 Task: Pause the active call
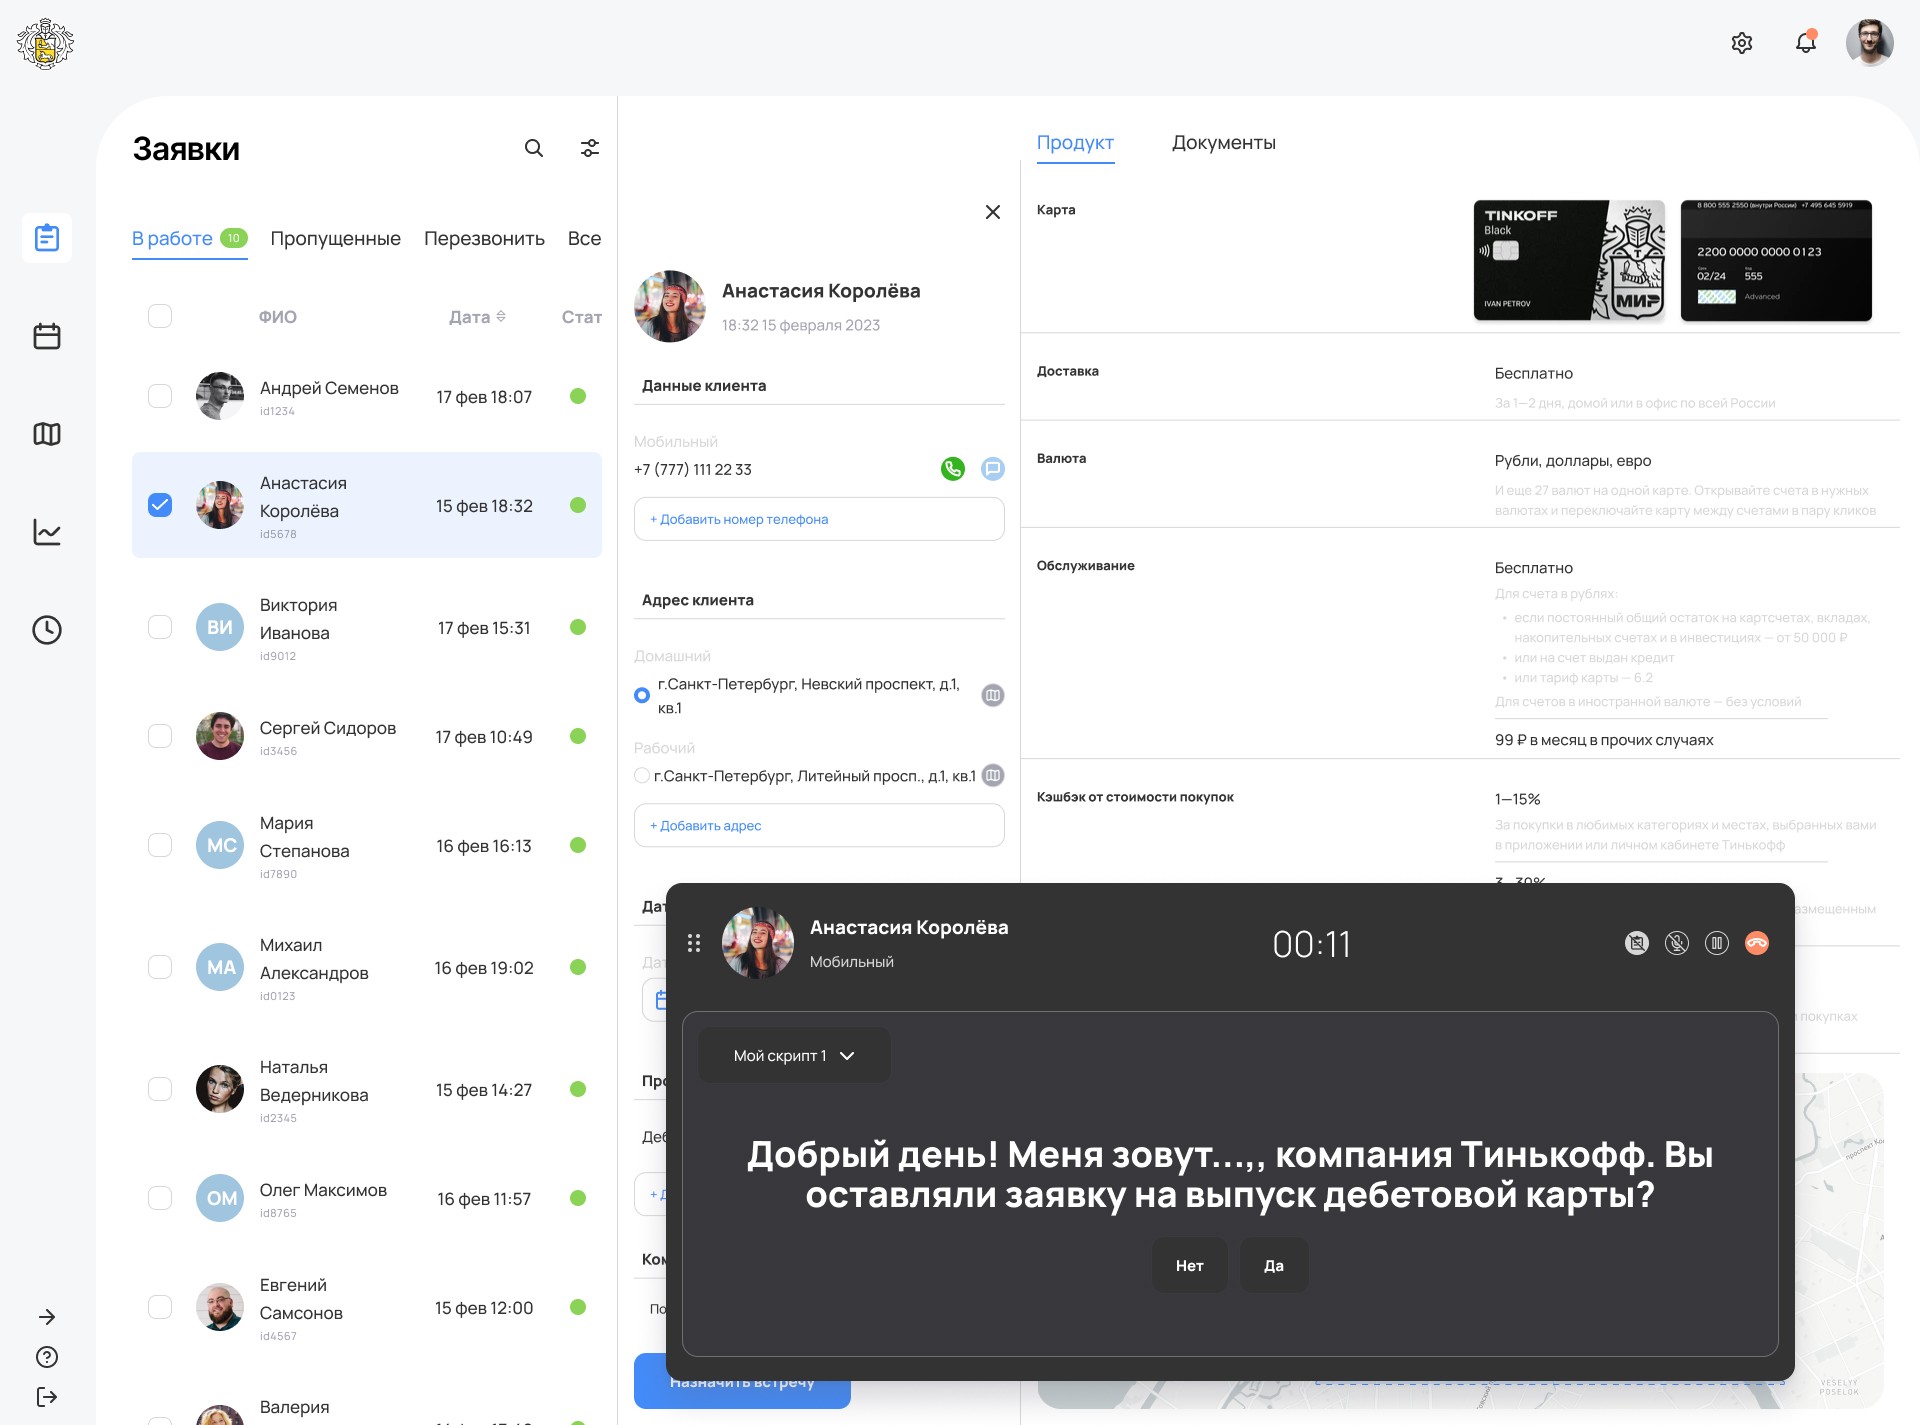[x=1716, y=943]
